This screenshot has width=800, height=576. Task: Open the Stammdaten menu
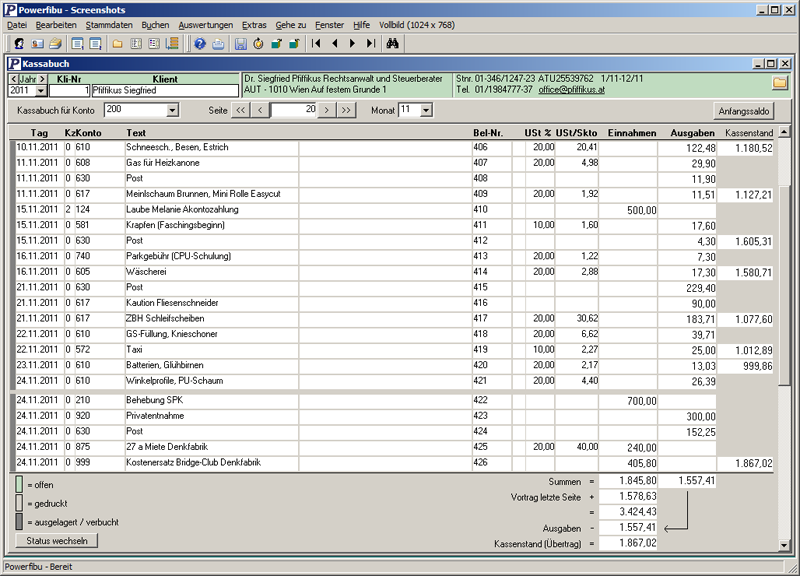coord(109,23)
